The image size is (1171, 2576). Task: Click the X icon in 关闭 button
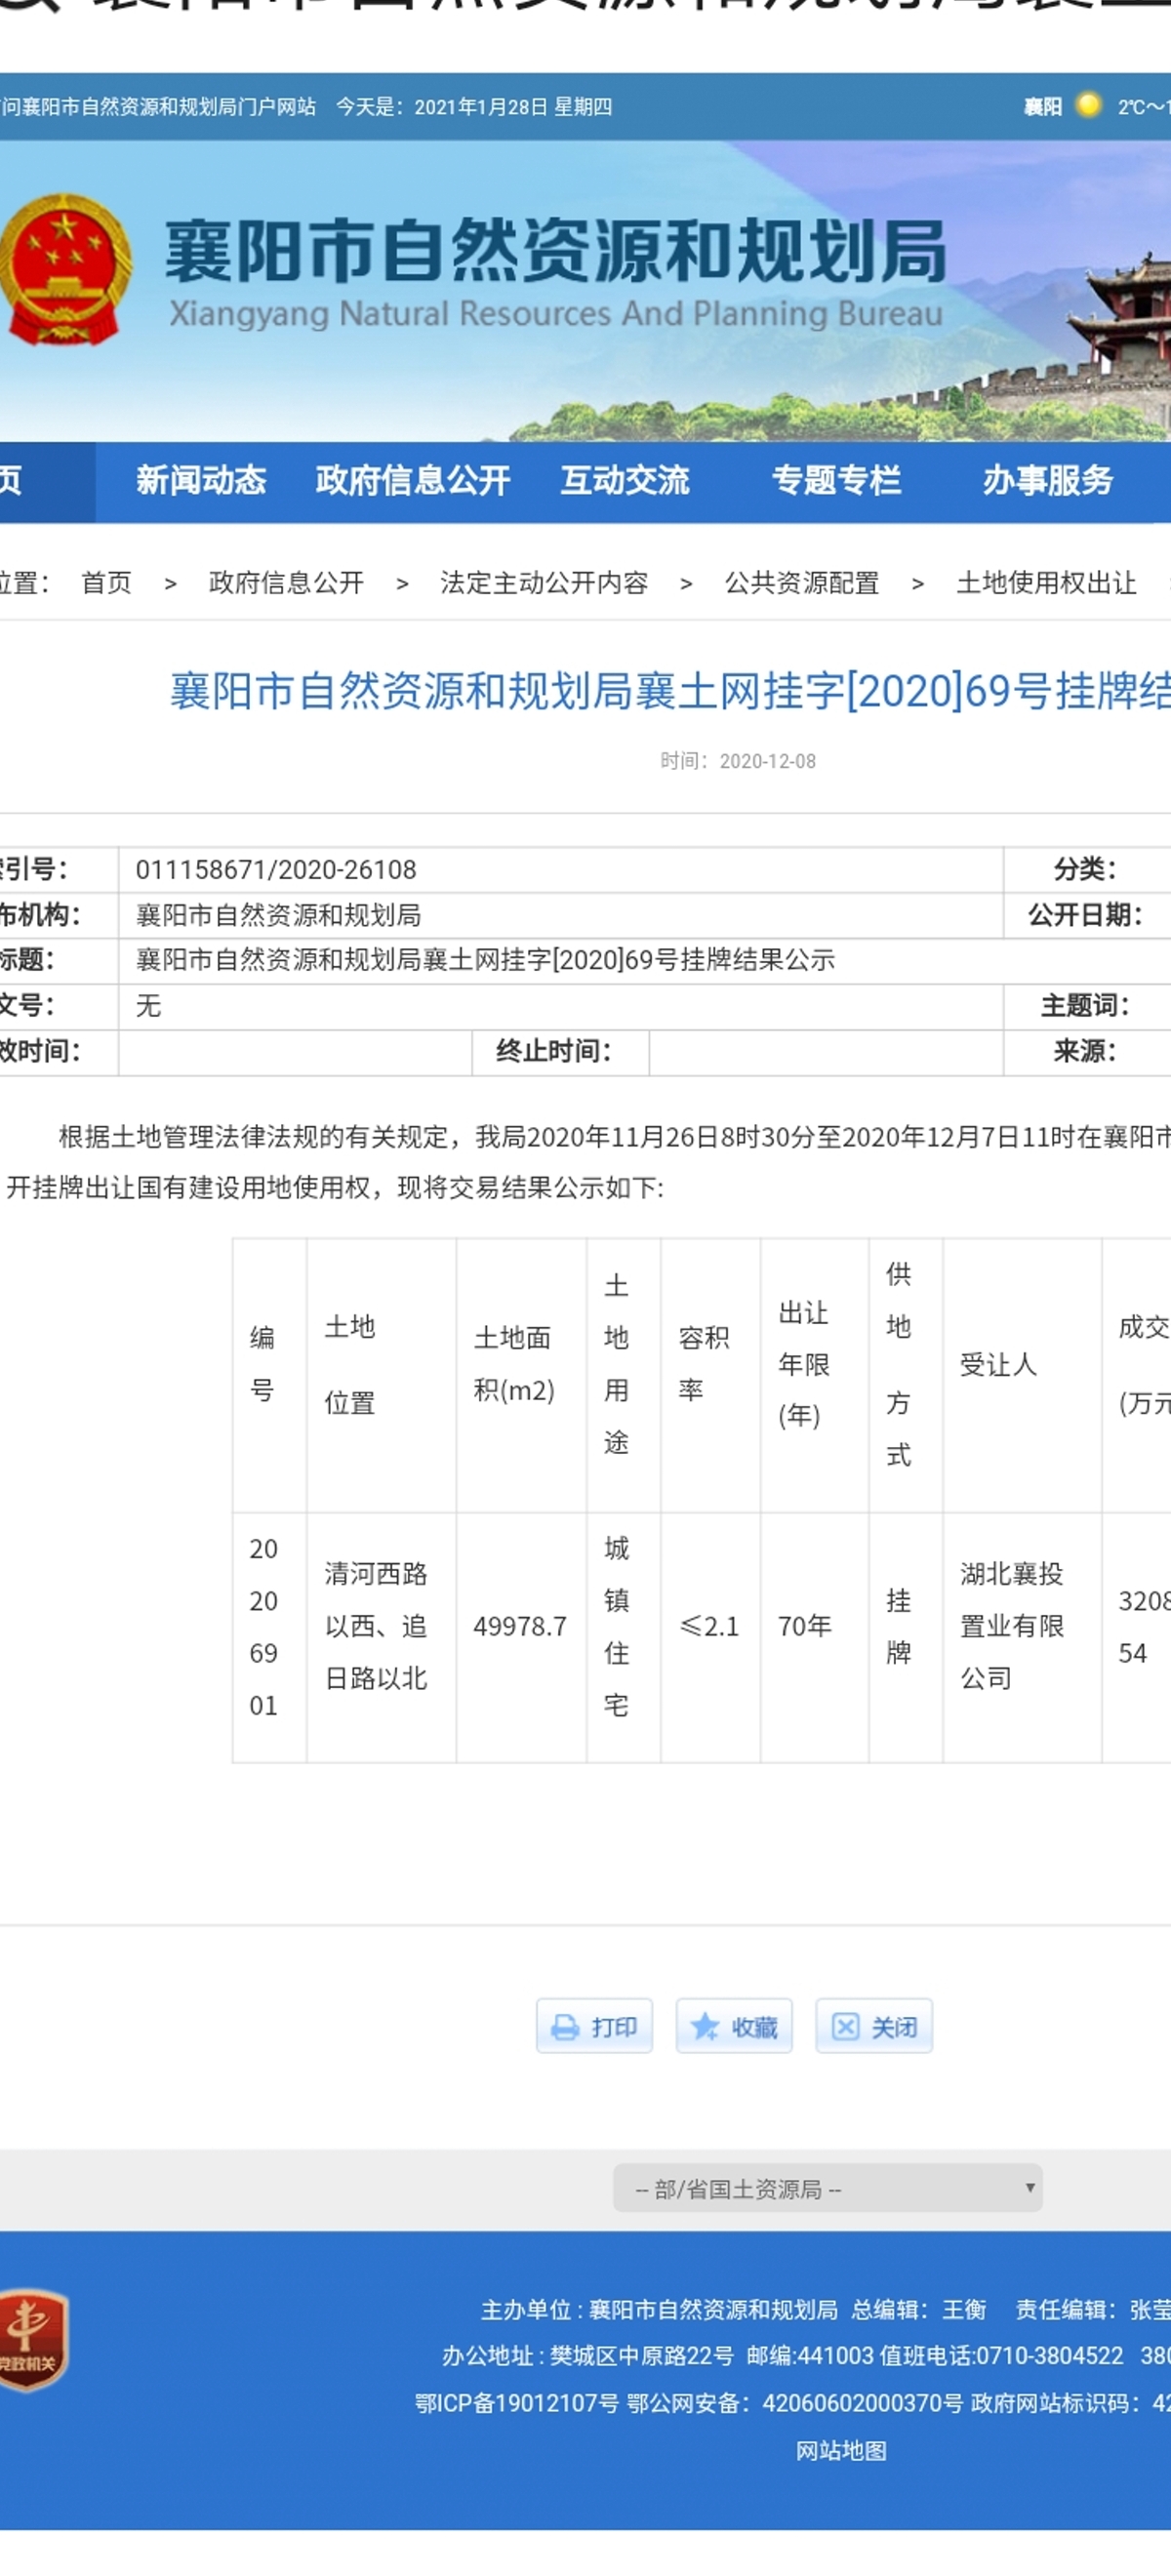[845, 2027]
